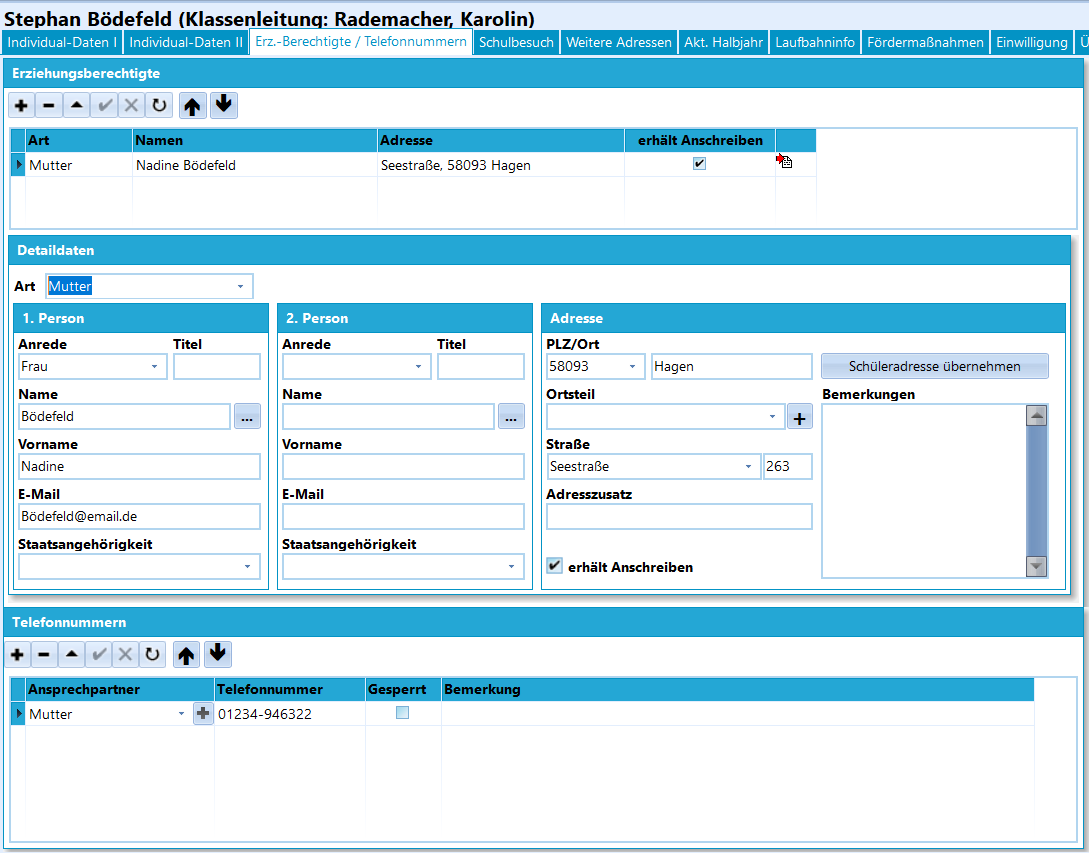Add a new Ortsteil with the plus button

tap(799, 417)
